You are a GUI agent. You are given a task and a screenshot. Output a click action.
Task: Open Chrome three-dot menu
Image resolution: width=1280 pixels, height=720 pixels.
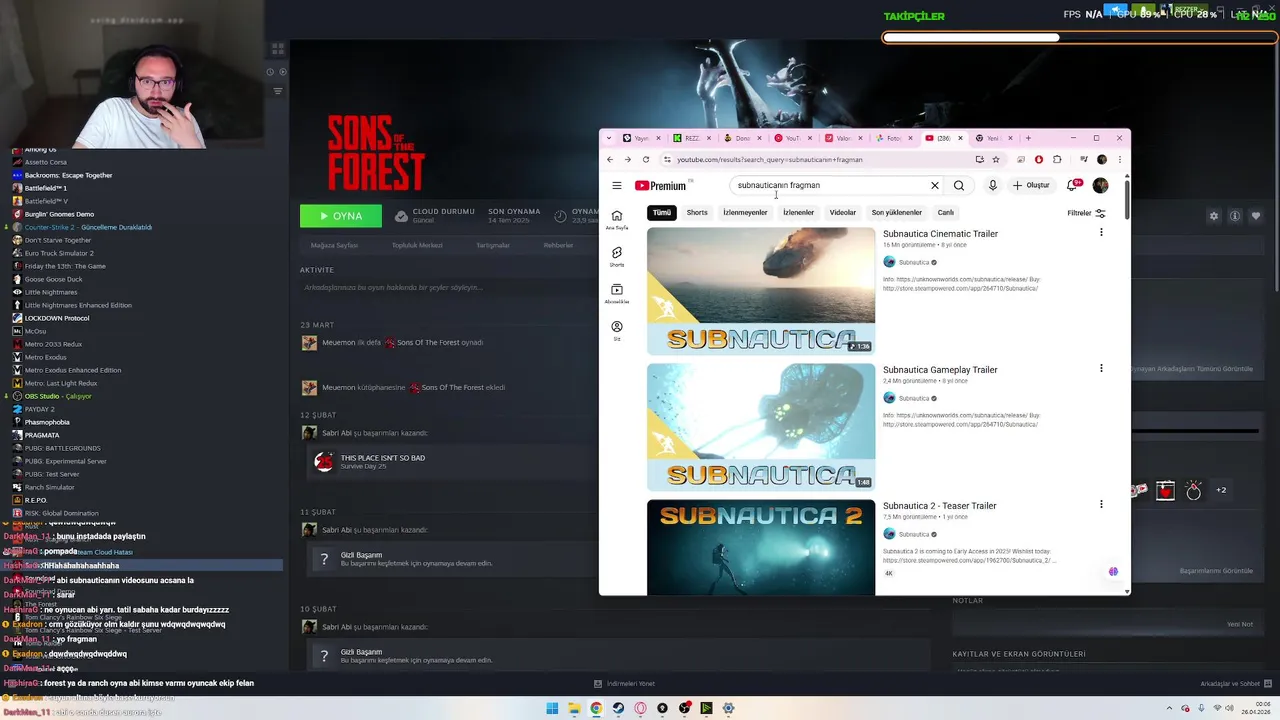pos(1119,159)
